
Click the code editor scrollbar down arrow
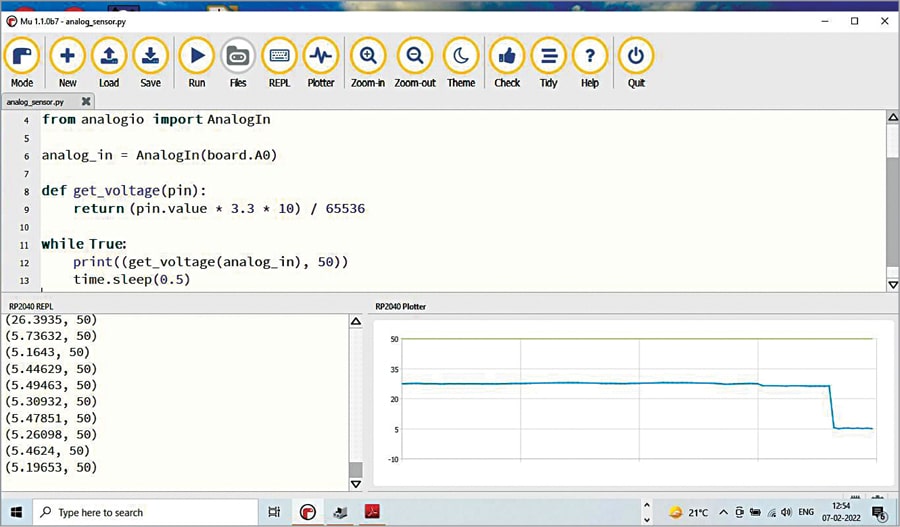point(892,285)
